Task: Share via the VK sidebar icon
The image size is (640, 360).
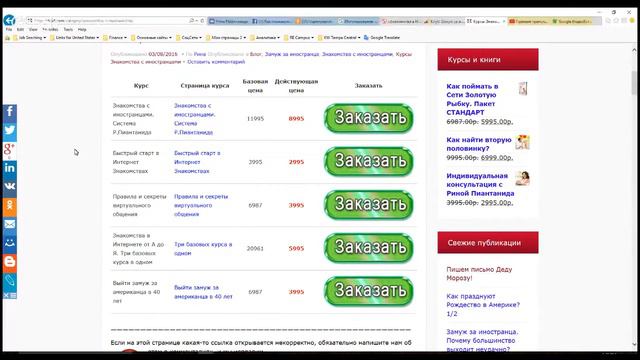Action: point(9,187)
